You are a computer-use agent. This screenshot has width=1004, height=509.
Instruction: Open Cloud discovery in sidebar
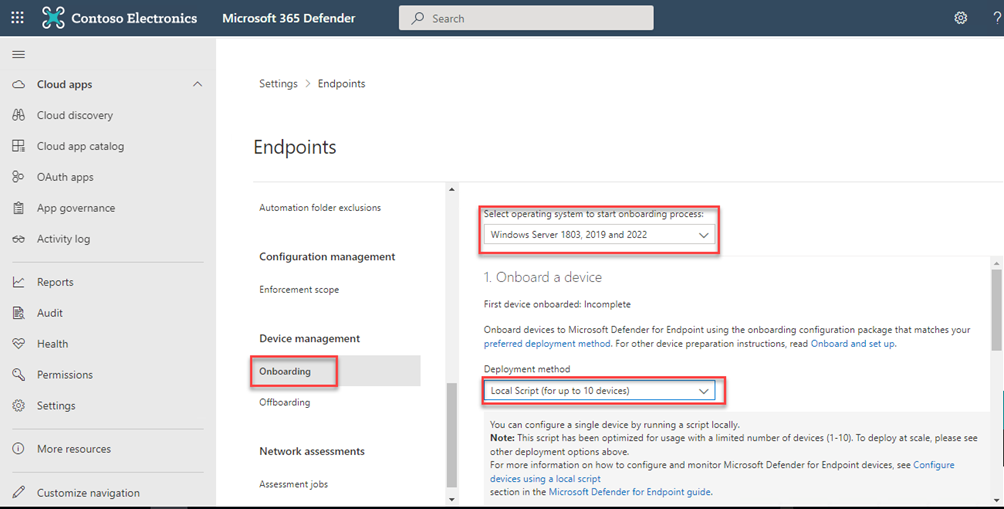[x=74, y=115]
